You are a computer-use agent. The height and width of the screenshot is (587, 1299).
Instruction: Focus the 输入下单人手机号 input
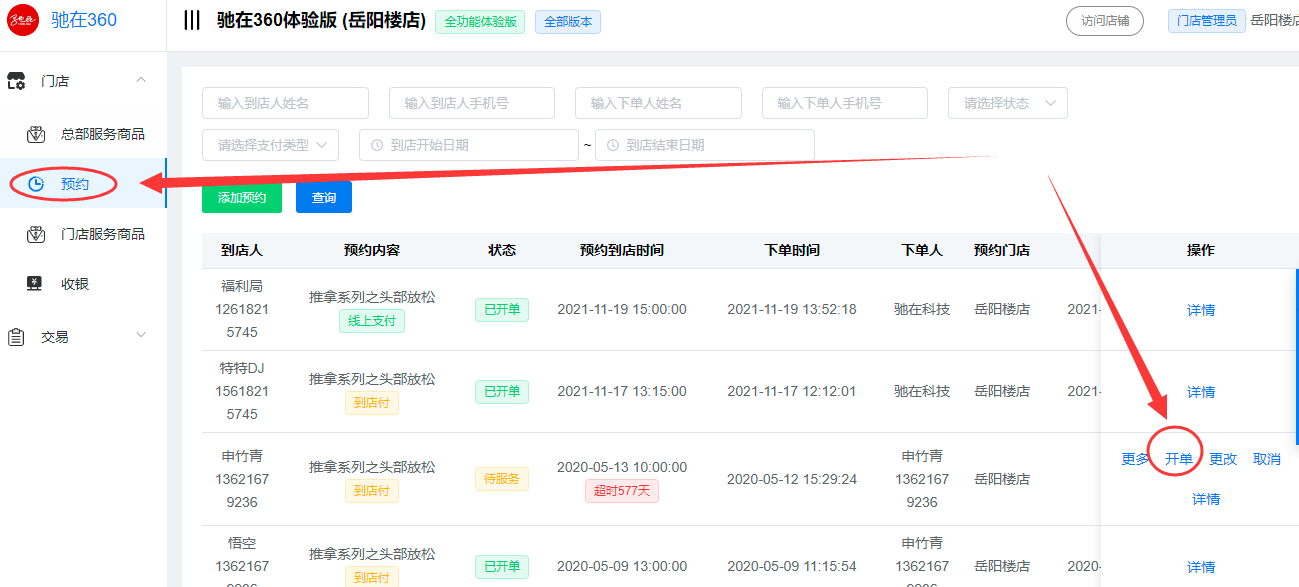click(x=845, y=103)
